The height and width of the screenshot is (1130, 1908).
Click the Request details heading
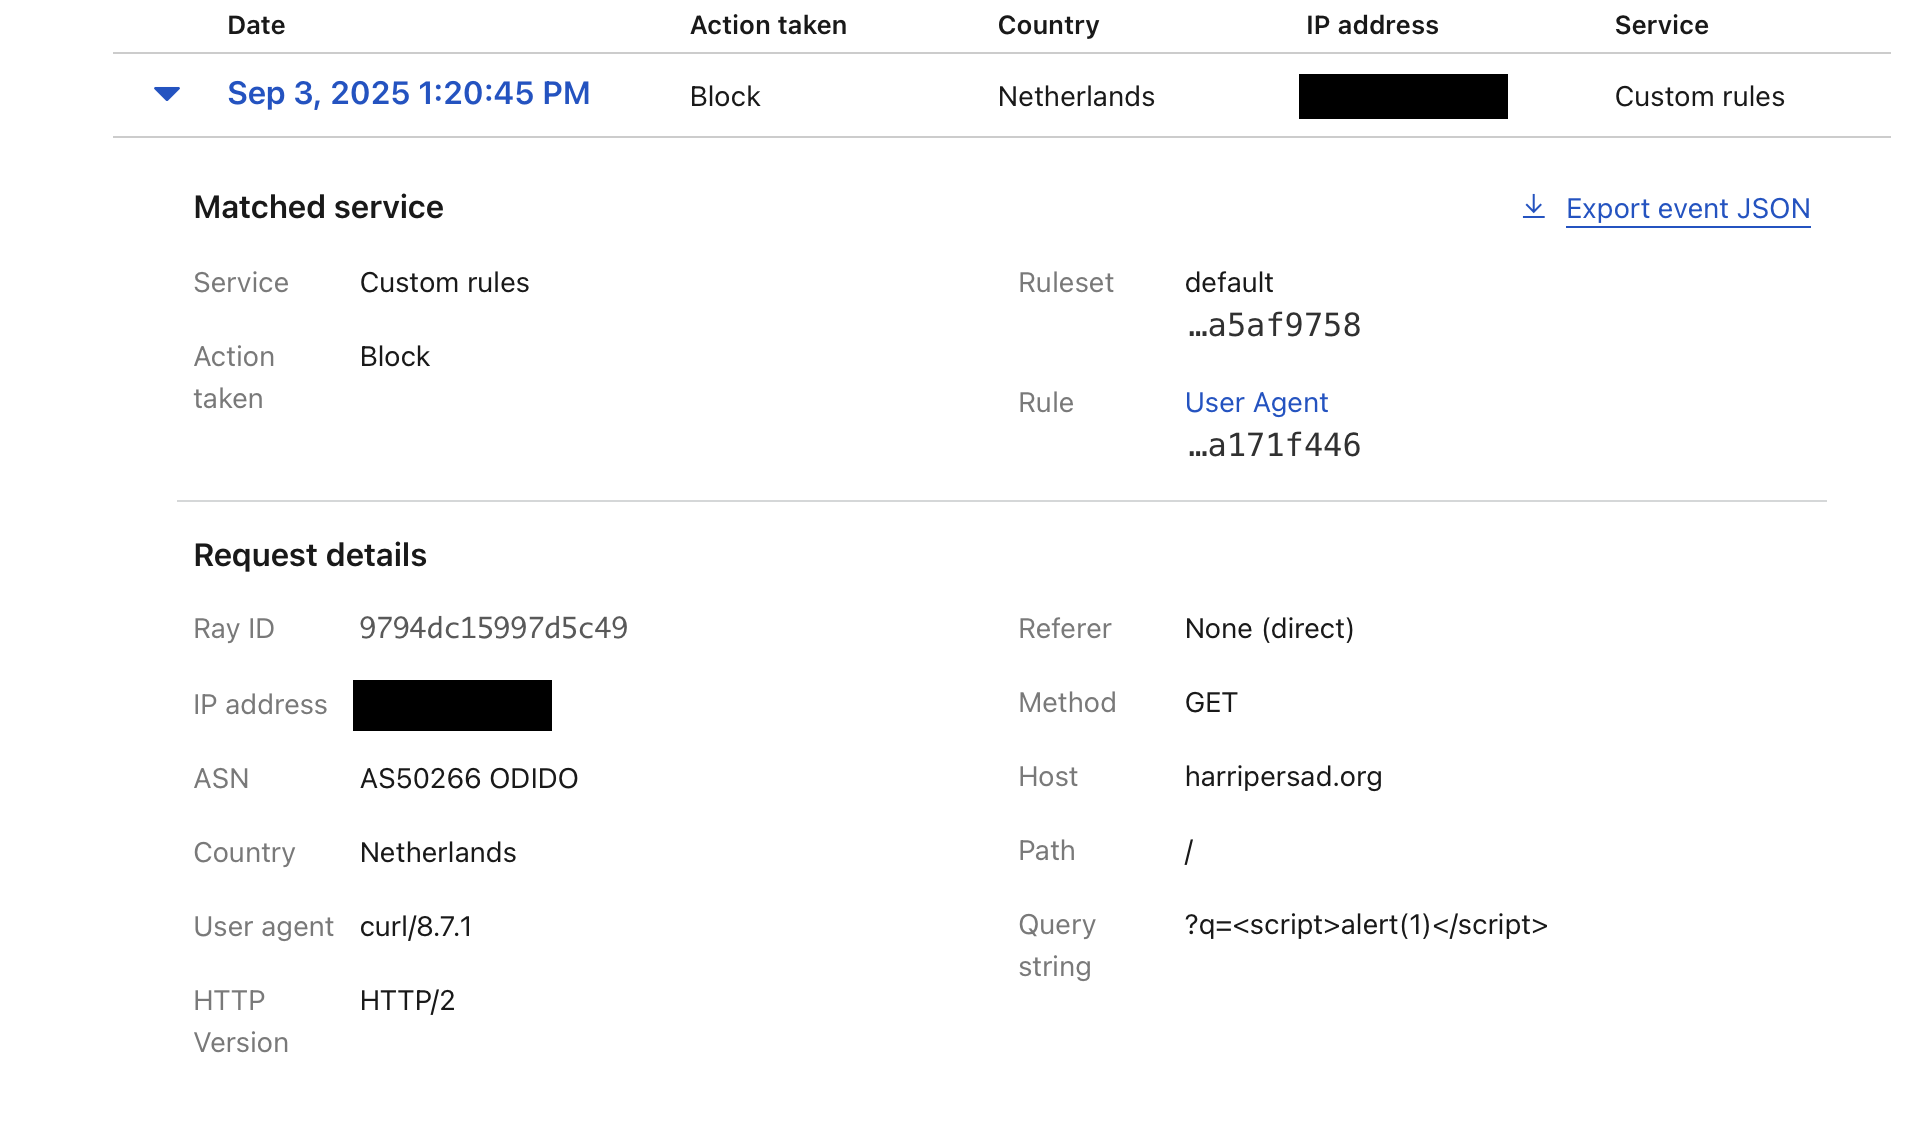coord(310,555)
